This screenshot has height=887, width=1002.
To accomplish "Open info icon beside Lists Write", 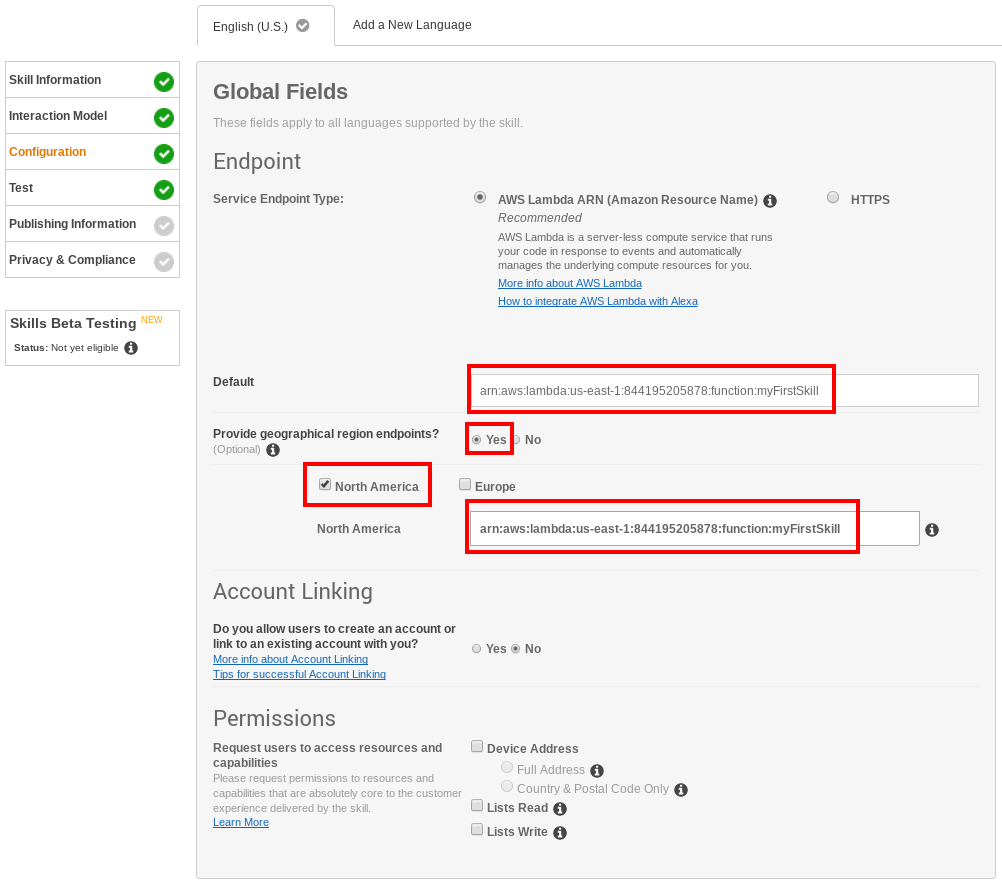I will pyautogui.click(x=560, y=833).
